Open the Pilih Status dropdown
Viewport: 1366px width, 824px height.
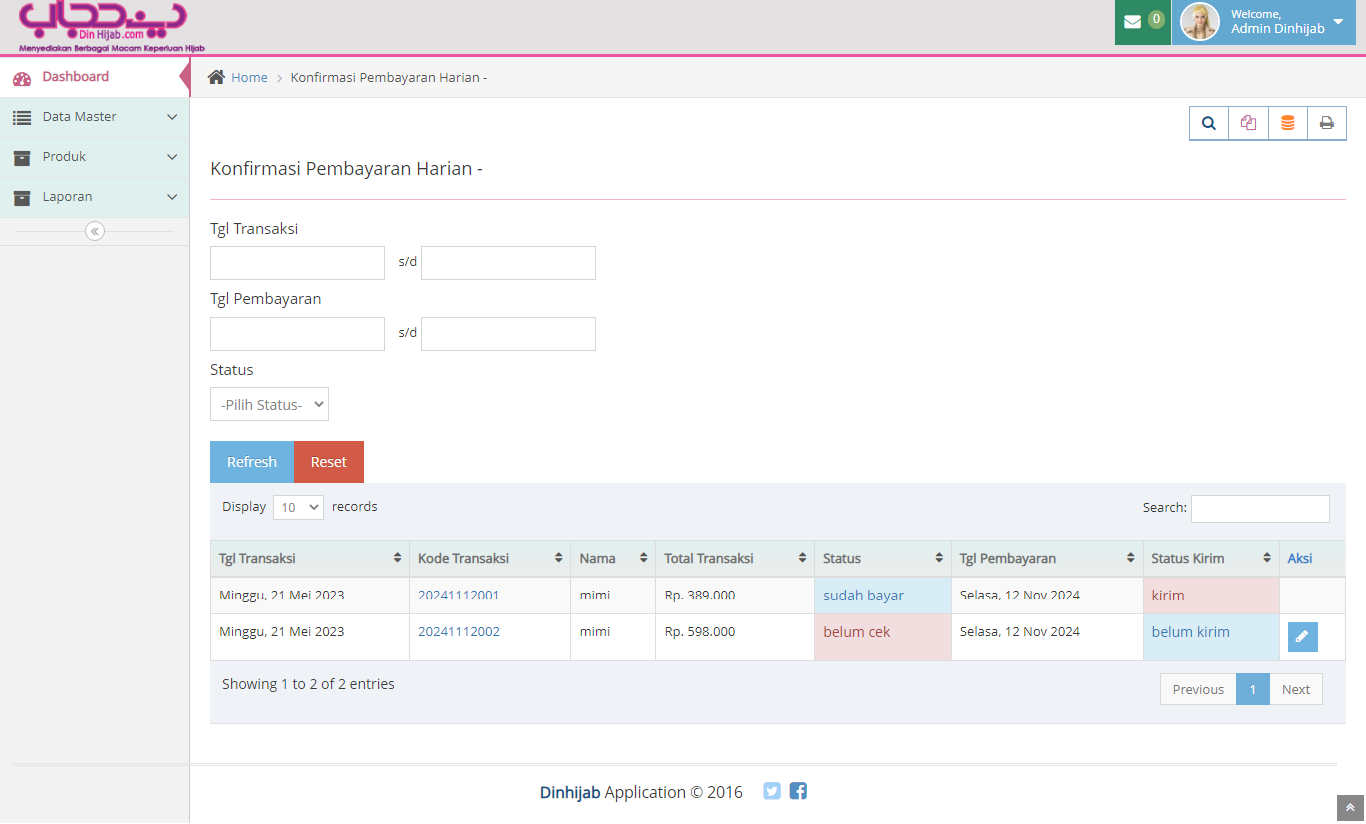click(269, 404)
